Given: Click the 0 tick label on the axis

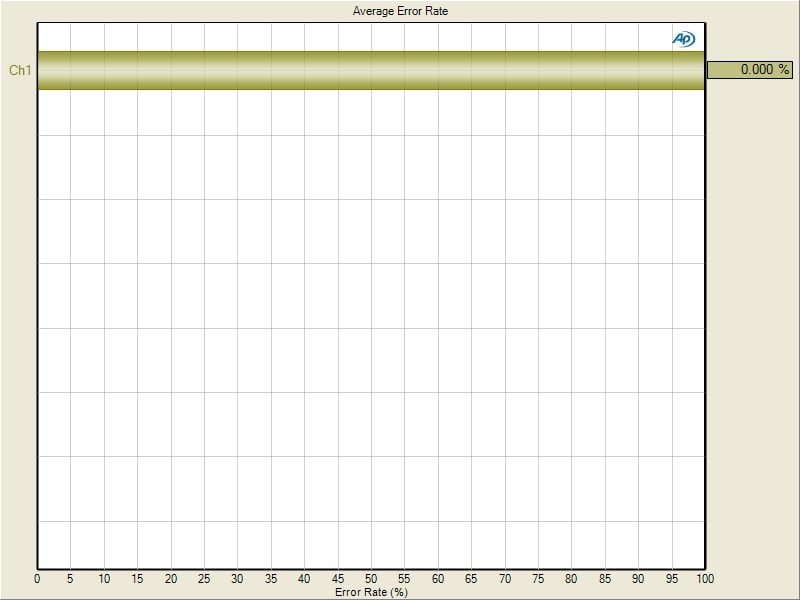Looking at the screenshot, I should (x=38, y=578).
